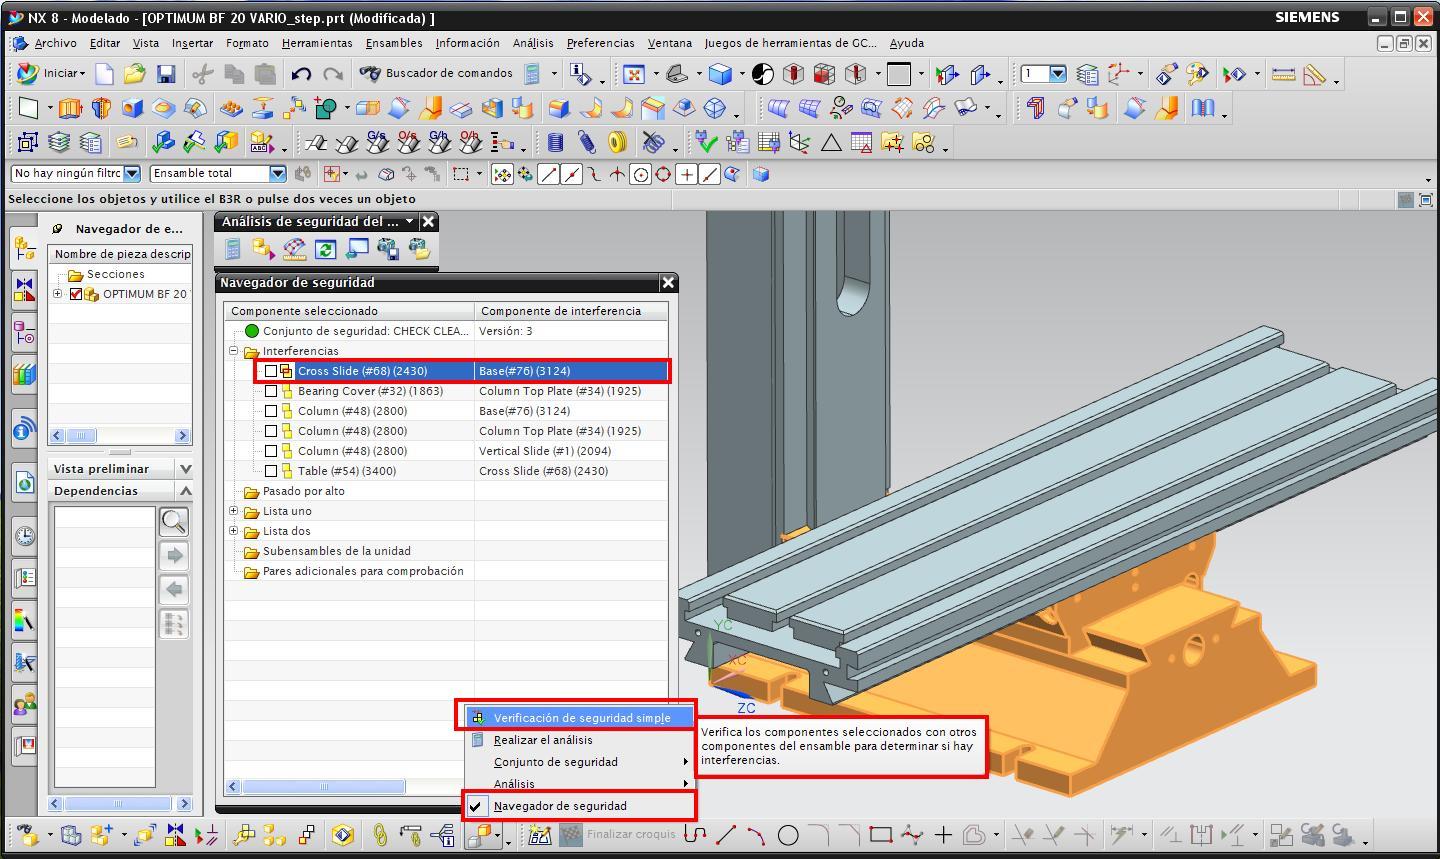
Task: Toggle checkbox for Column (#48) vs Base(#76) row
Action: pos(271,411)
